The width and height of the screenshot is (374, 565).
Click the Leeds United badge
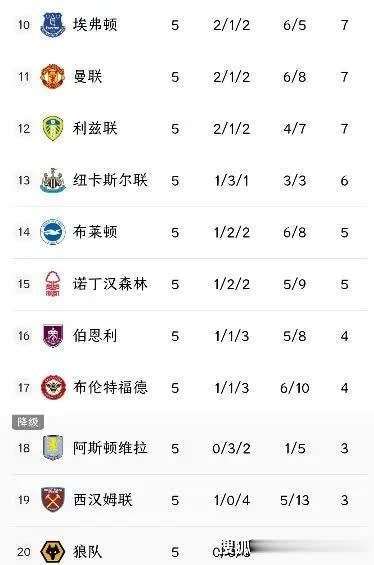[x=53, y=128]
